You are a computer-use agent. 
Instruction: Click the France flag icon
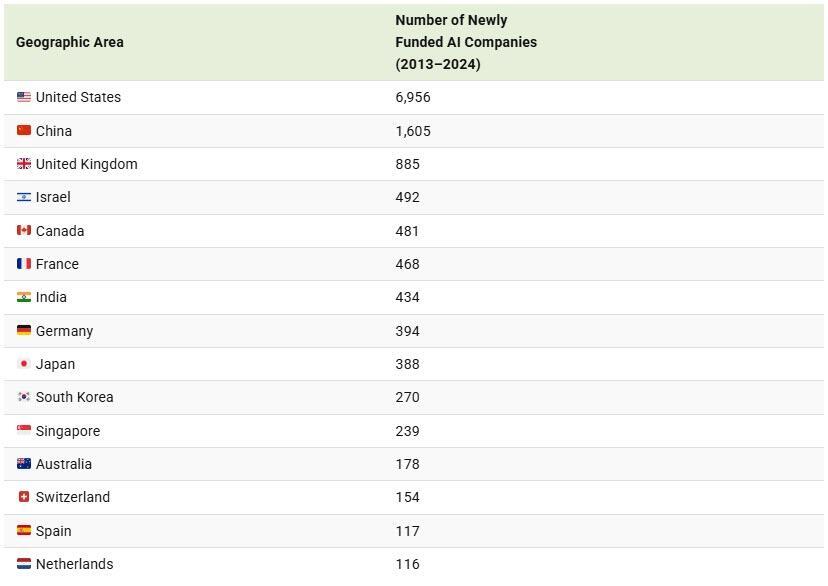tap(24, 264)
